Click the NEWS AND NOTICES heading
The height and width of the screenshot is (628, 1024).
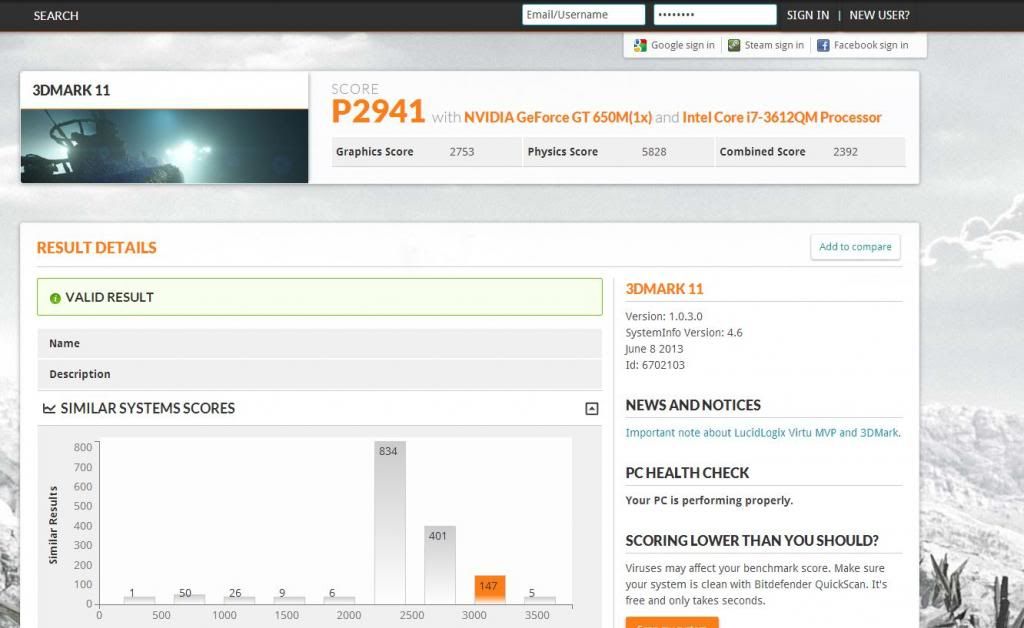693,405
